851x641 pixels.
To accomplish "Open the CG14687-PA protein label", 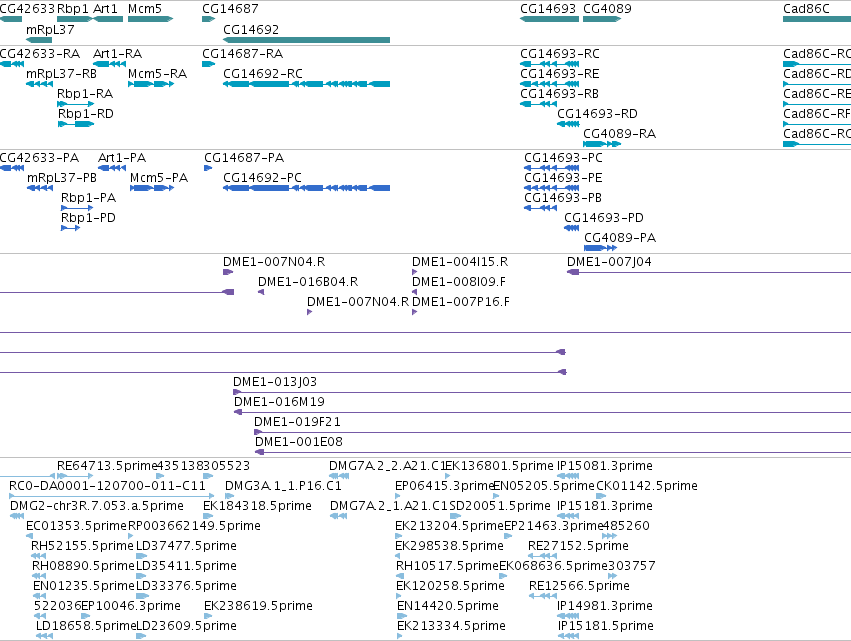I will (244, 158).
